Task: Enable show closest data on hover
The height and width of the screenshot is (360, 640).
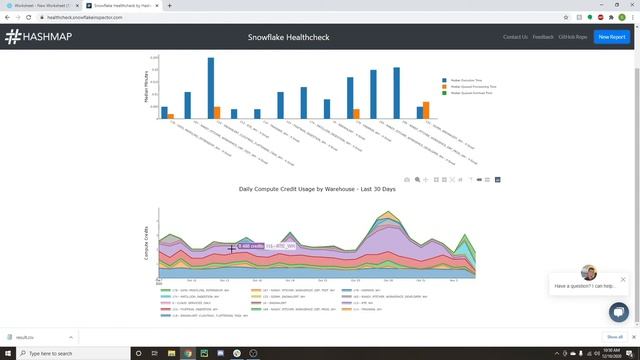Action: pos(479,180)
